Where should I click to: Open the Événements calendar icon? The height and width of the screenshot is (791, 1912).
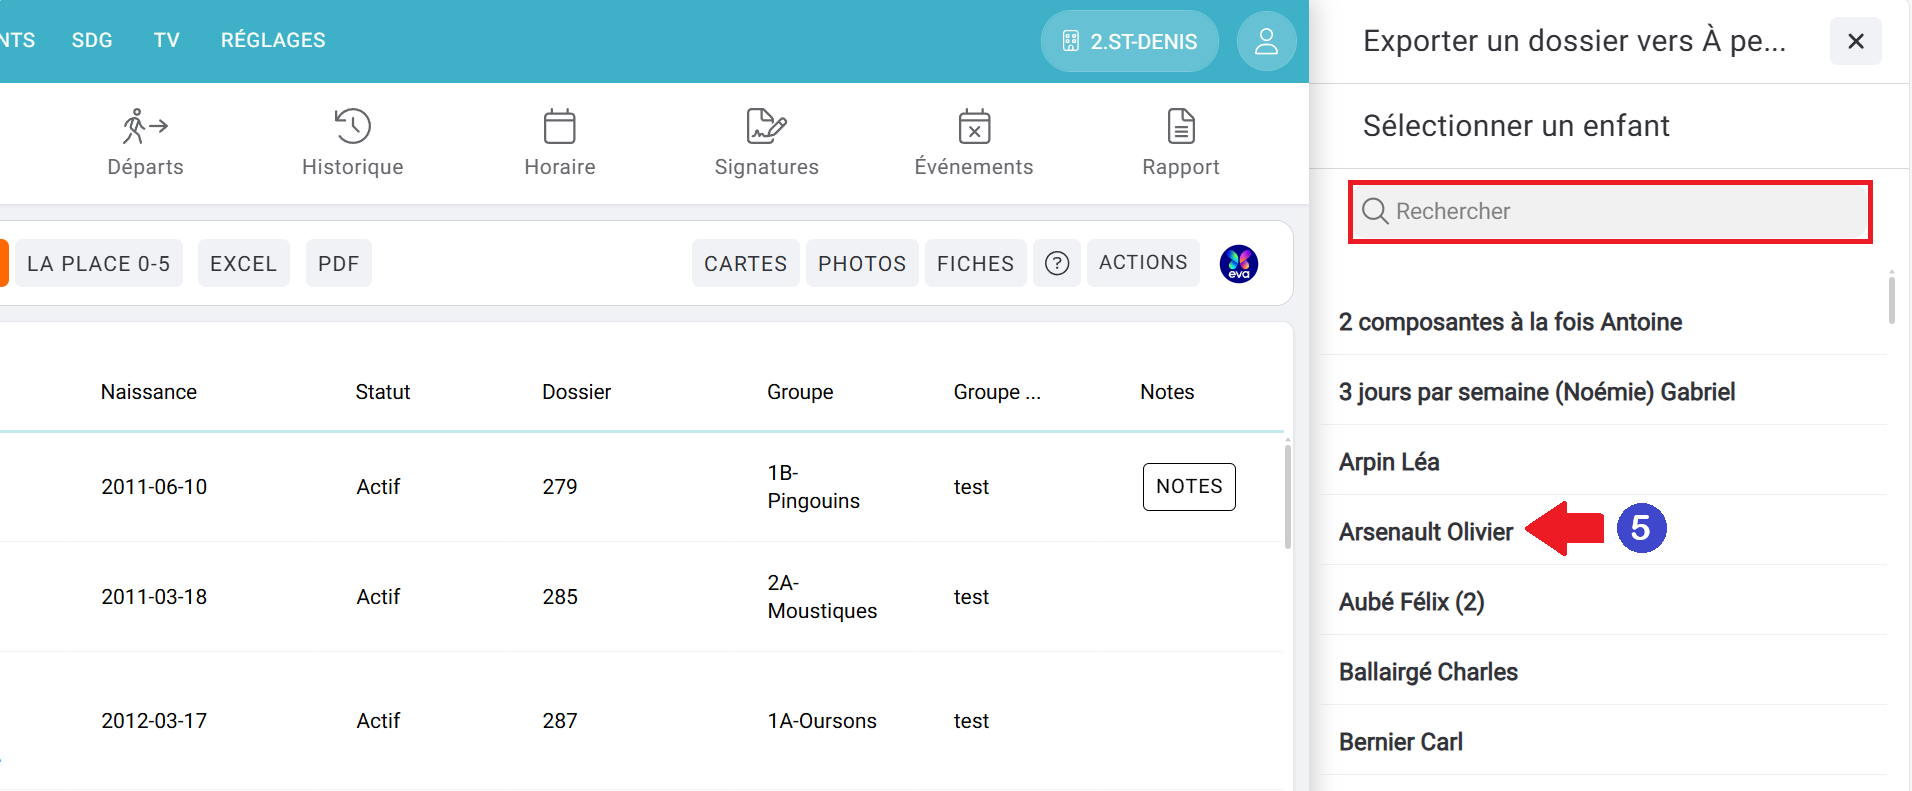973,127
